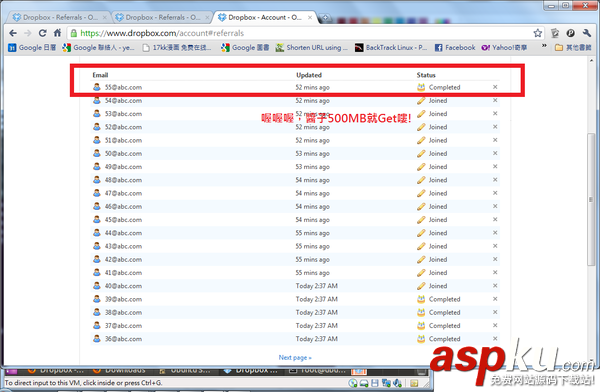The image size is (600, 392).
Task: Click the round black extension icon
Action: [x=571, y=33]
